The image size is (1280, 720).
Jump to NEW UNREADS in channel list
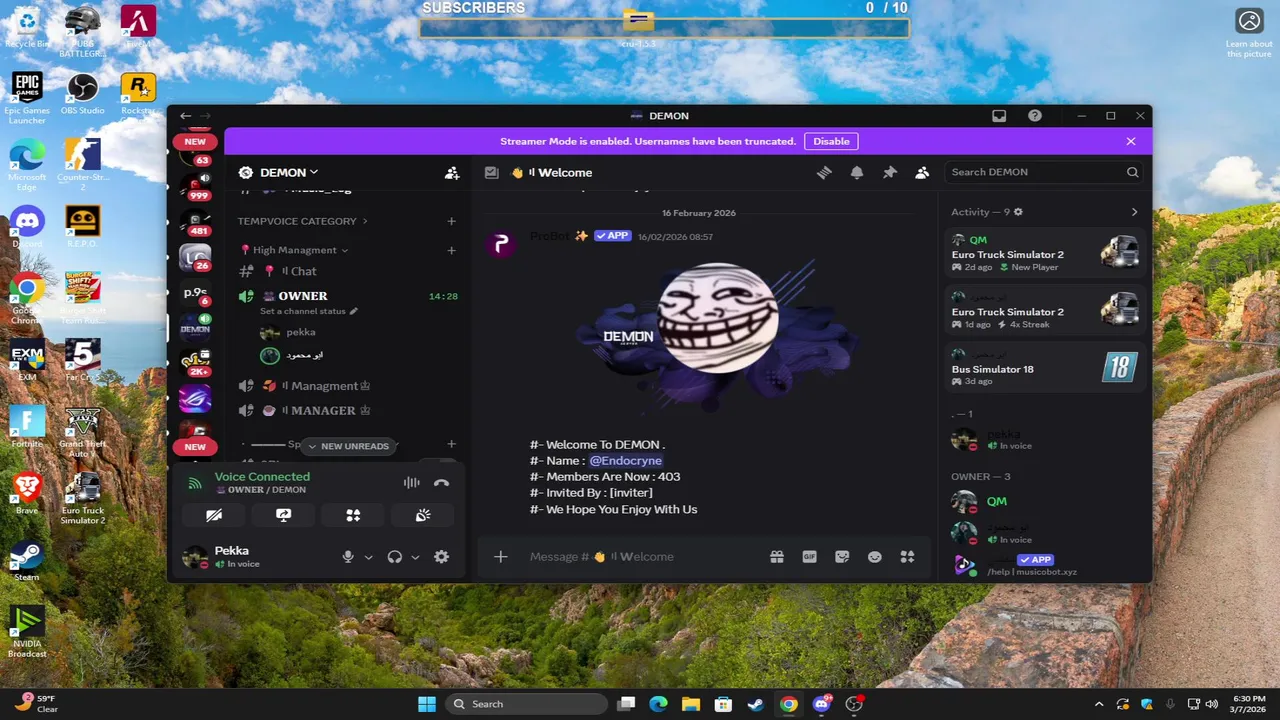[x=348, y=446]
